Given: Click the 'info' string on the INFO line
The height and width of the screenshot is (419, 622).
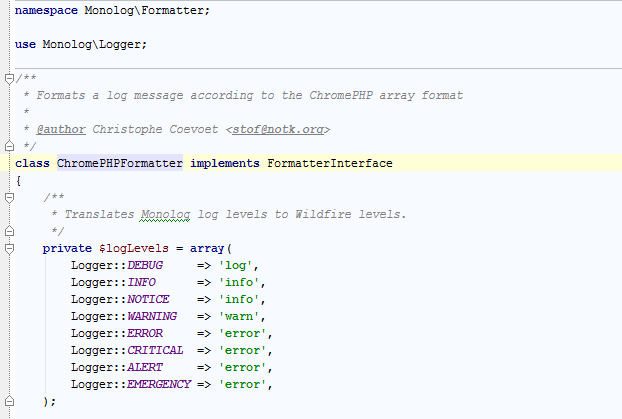Looking at the screenshot, I should point(239,282).
